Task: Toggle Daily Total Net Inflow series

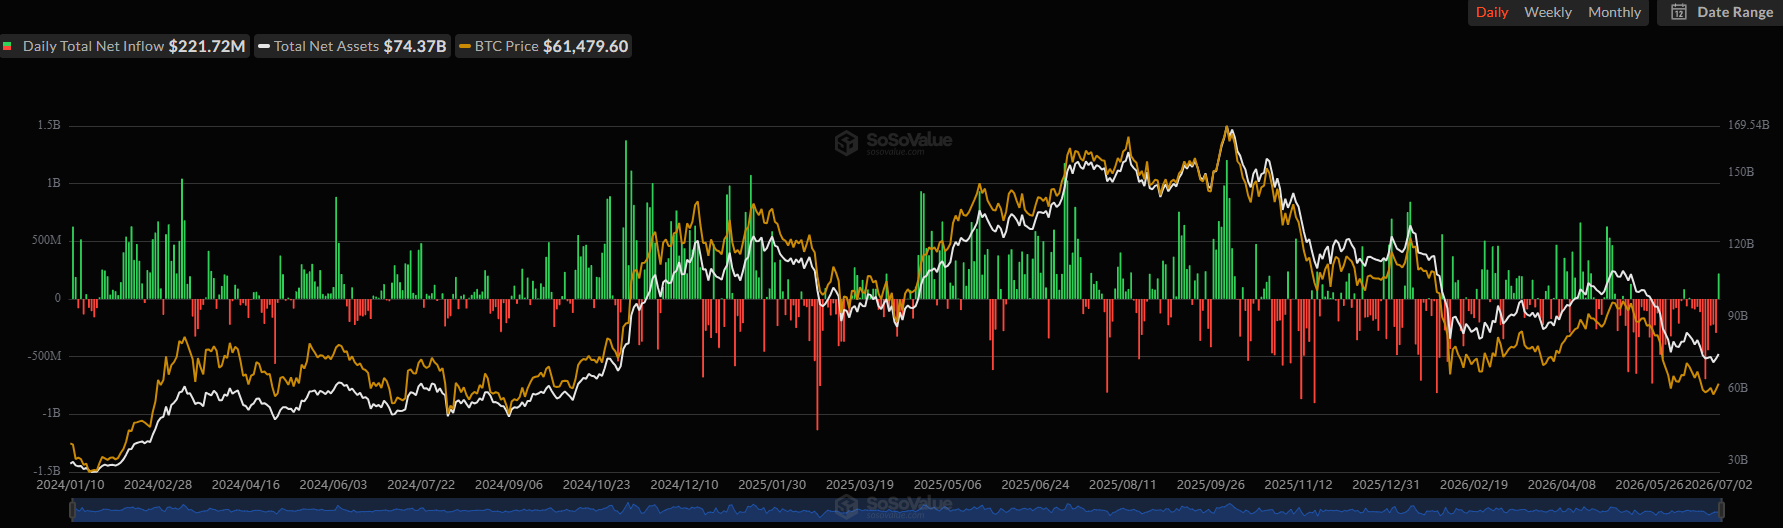Action: coord(125,46)
